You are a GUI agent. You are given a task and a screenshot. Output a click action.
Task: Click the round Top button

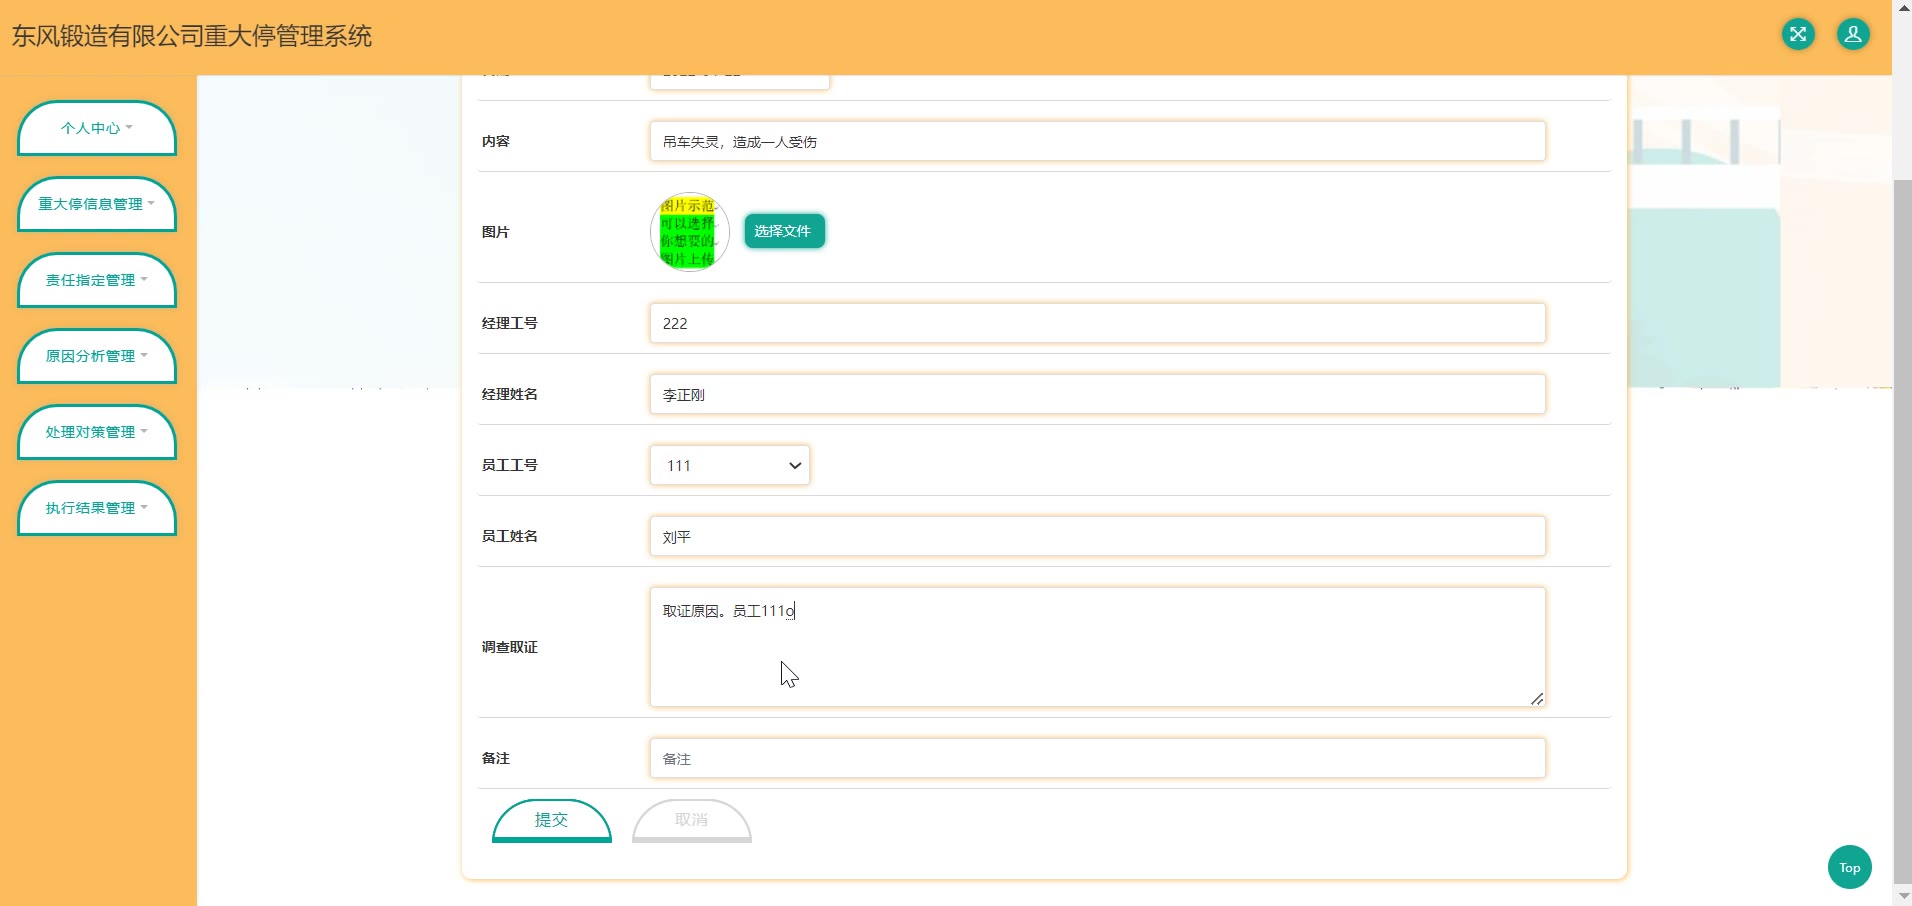coord(1849,867)
